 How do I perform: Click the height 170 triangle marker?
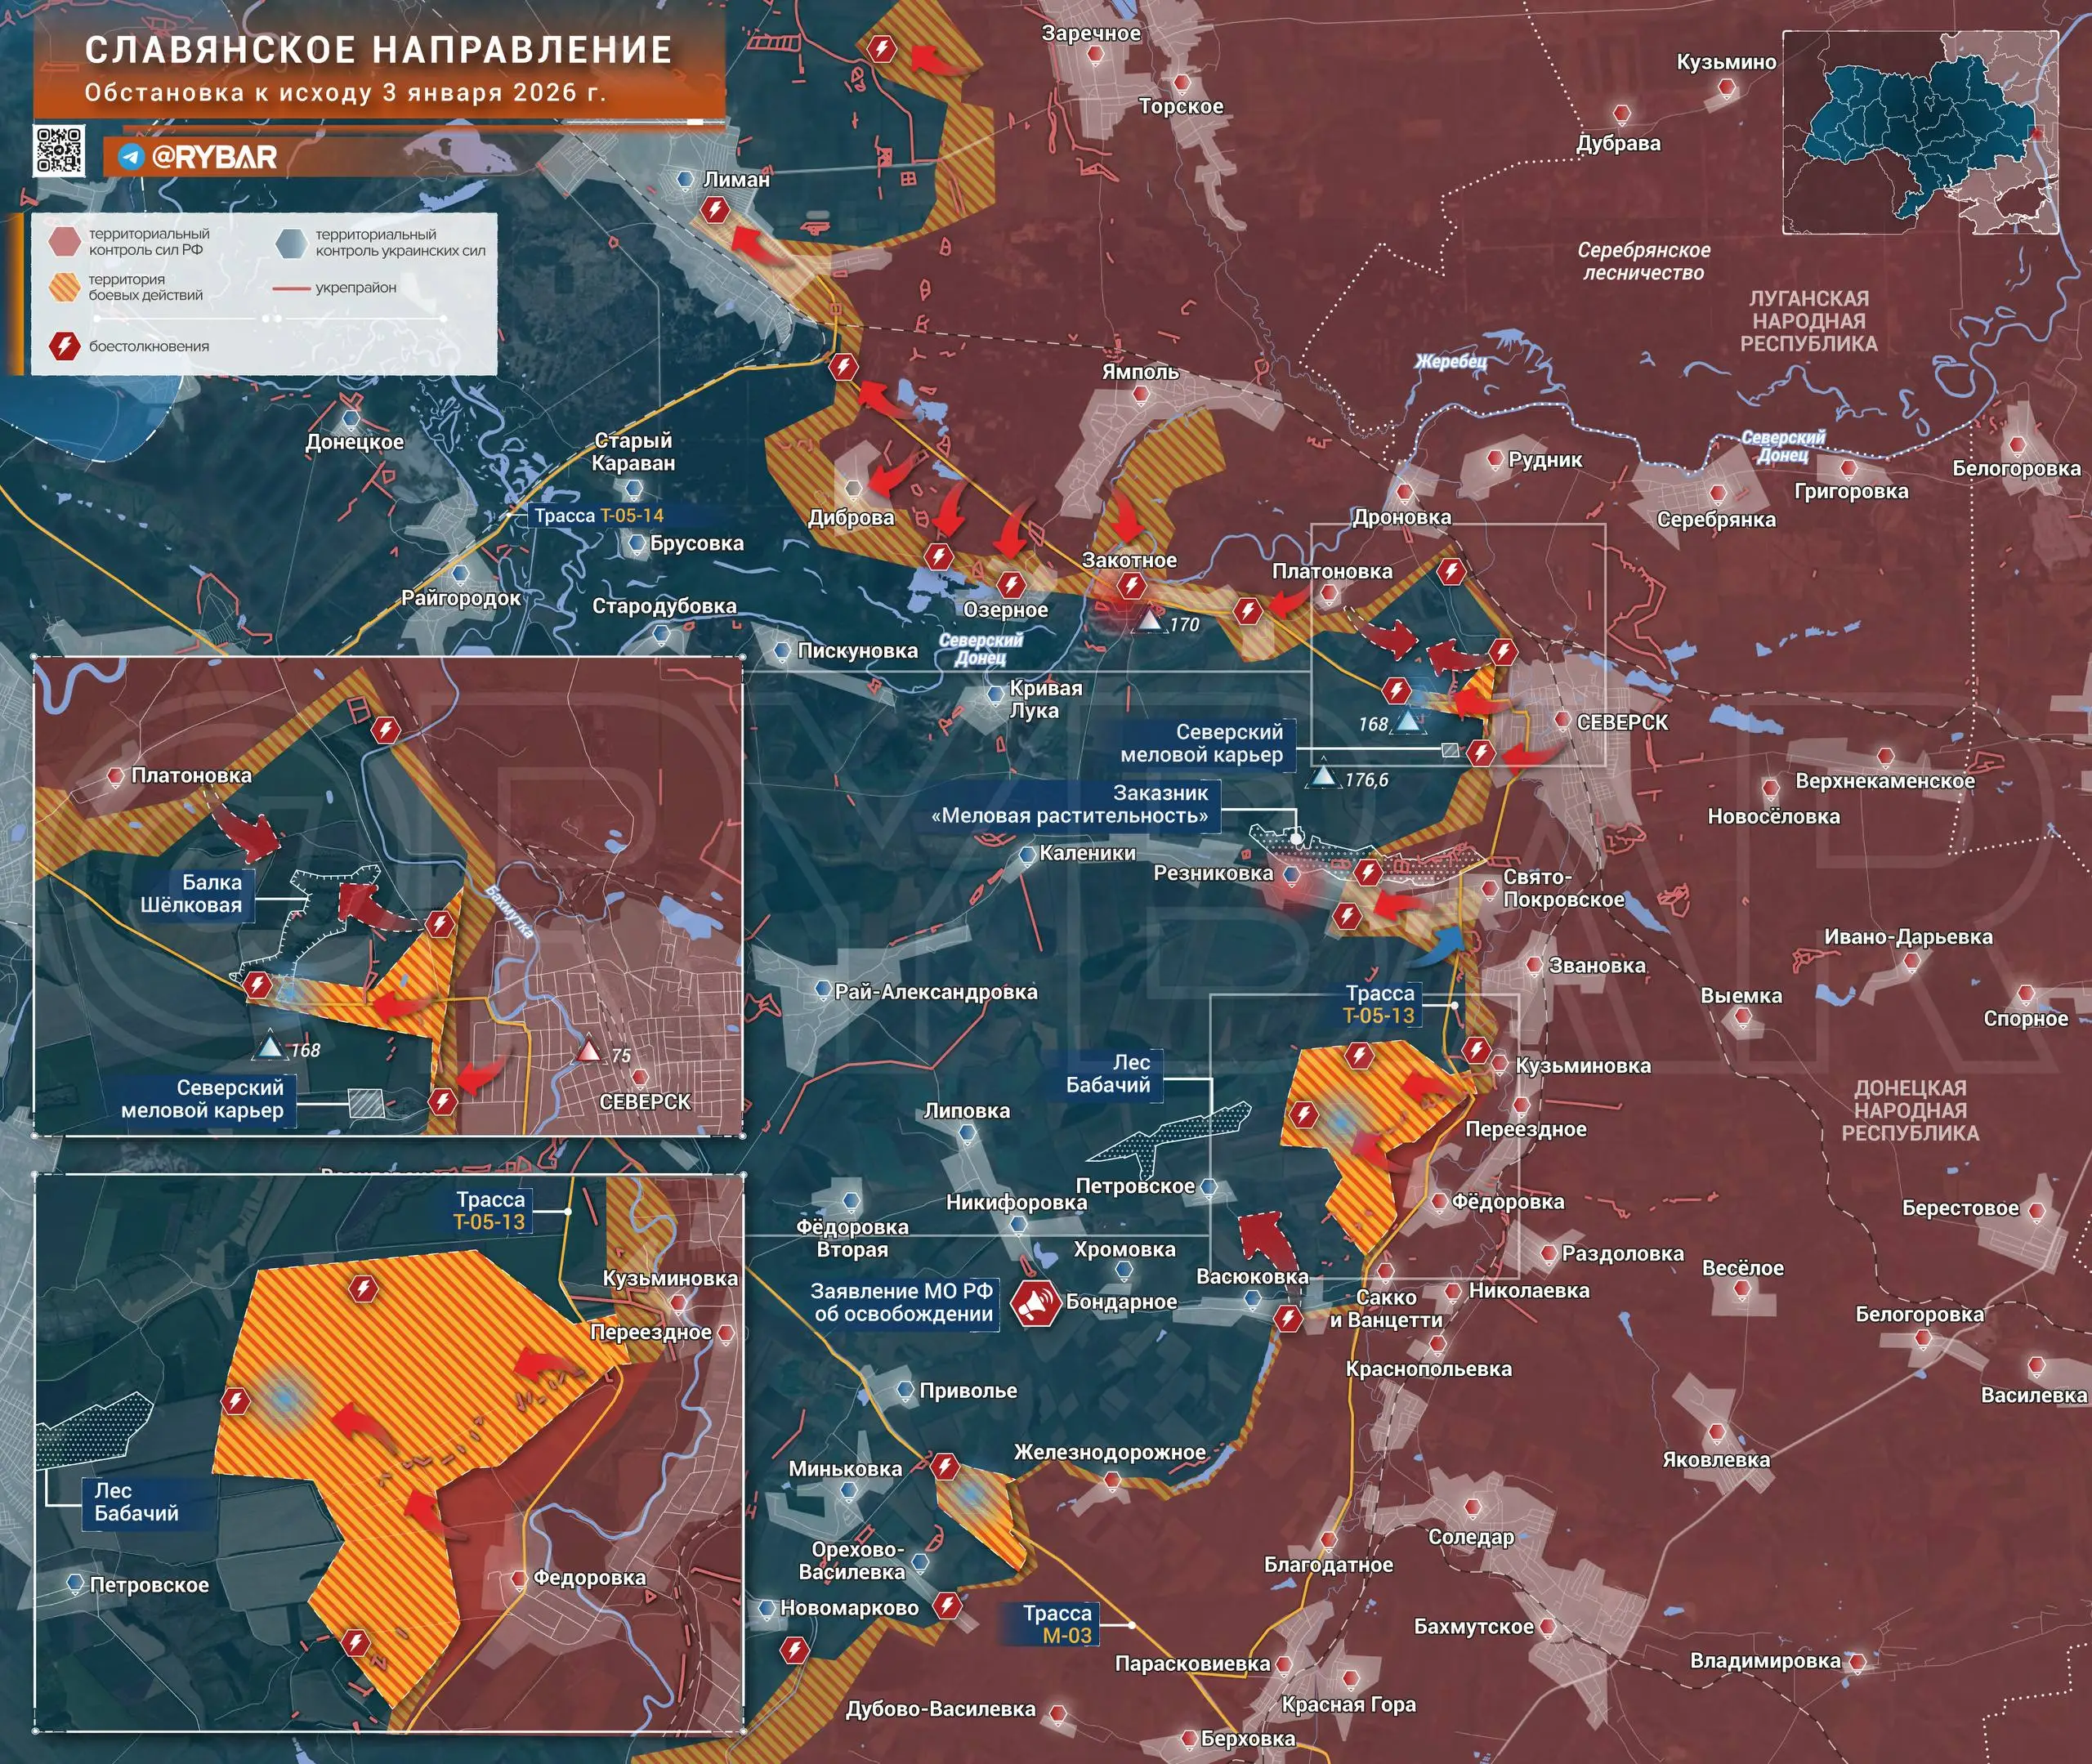(x=1151, y=622)
